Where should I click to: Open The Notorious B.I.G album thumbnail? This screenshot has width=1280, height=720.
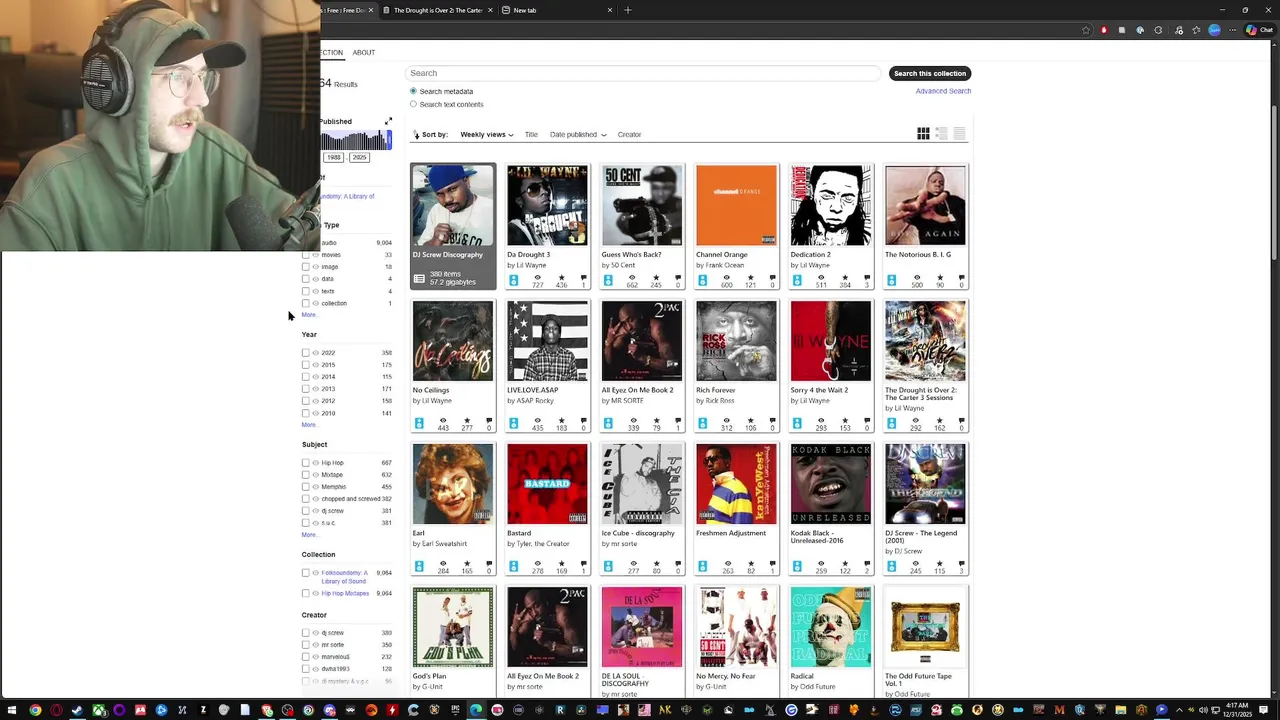[x=925, y=205]
